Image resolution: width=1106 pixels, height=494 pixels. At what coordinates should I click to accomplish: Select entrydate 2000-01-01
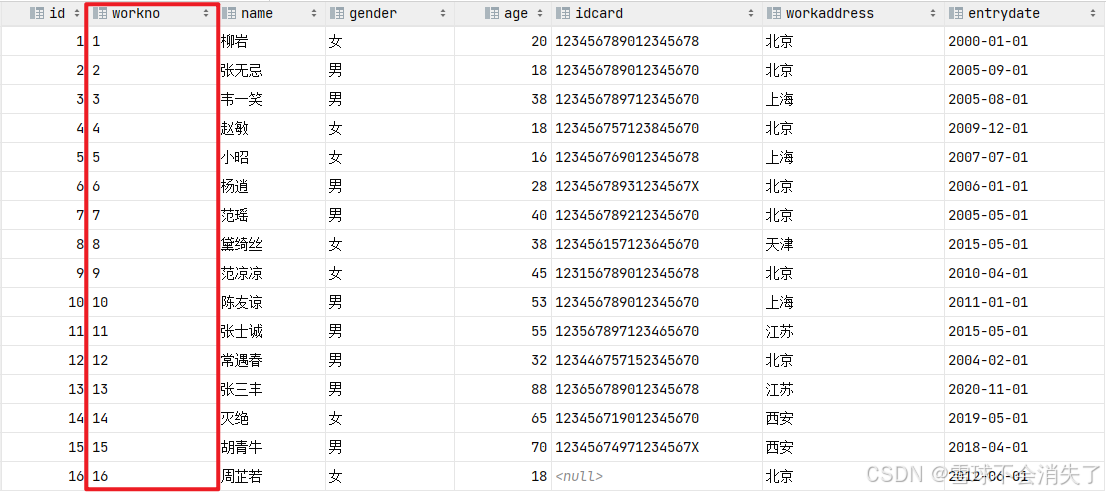pos(988,42)
